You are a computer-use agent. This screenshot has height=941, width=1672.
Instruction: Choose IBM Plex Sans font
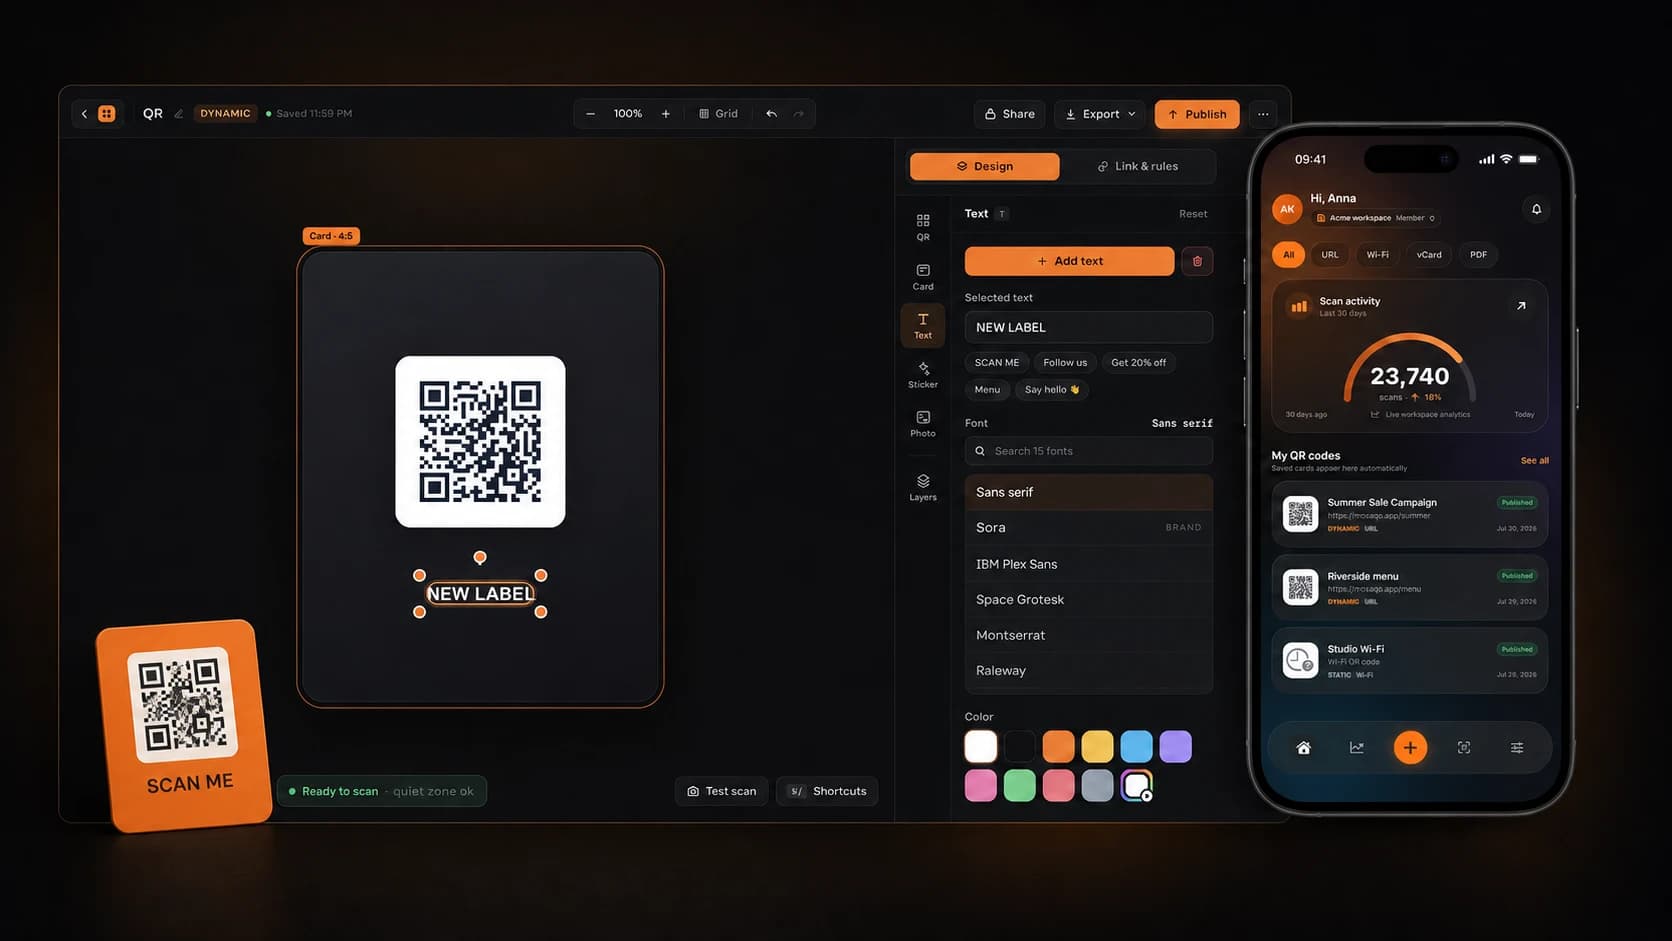[x=1088, y=564]
